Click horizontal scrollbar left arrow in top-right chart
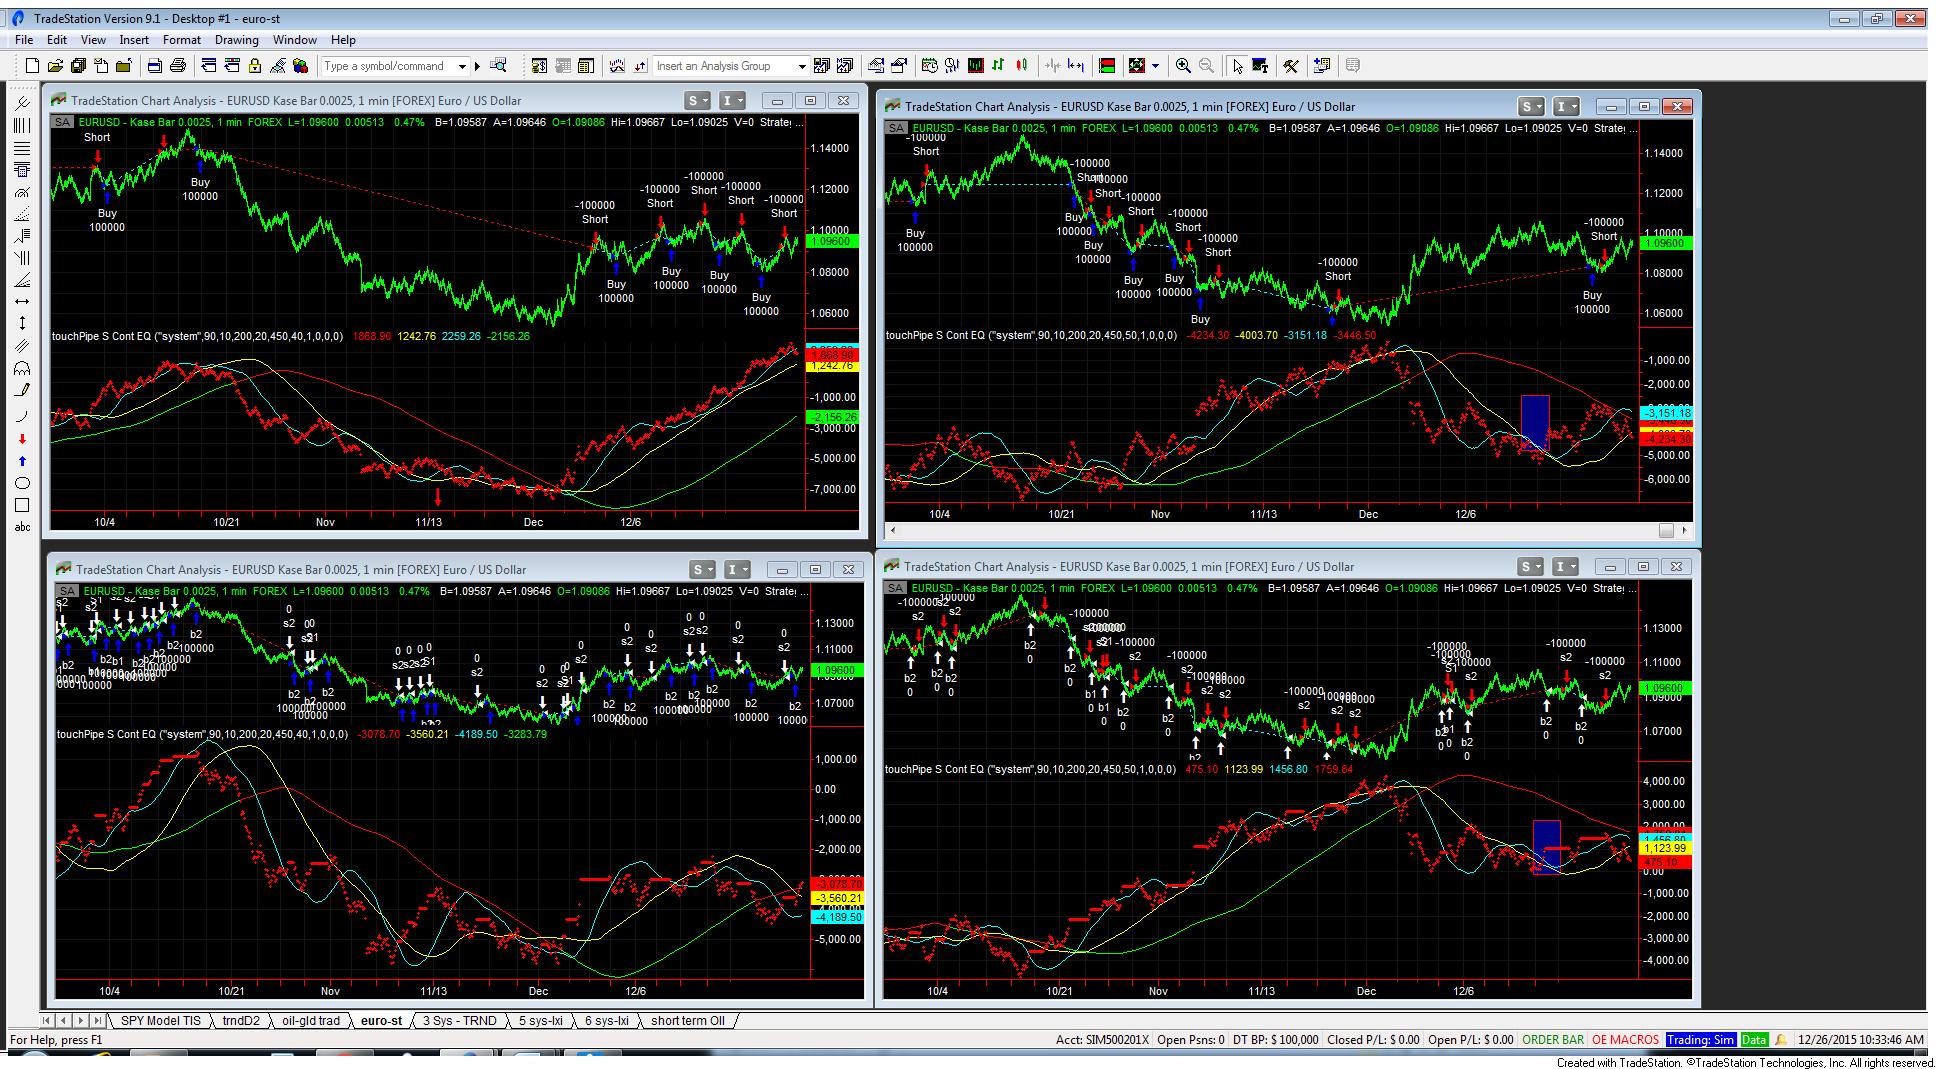This screenshot has height=1069, width=1936. pos(892,531)
